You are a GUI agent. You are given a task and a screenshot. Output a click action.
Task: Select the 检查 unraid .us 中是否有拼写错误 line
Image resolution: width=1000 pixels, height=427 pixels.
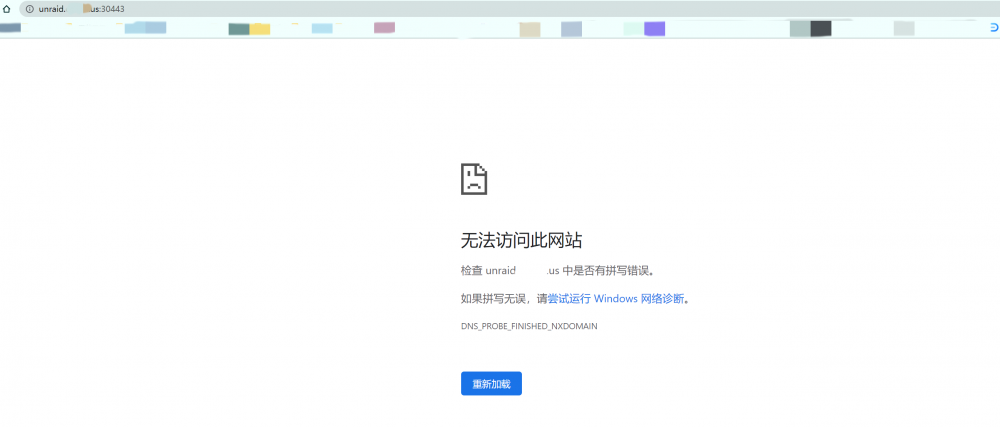pos(558,270)
